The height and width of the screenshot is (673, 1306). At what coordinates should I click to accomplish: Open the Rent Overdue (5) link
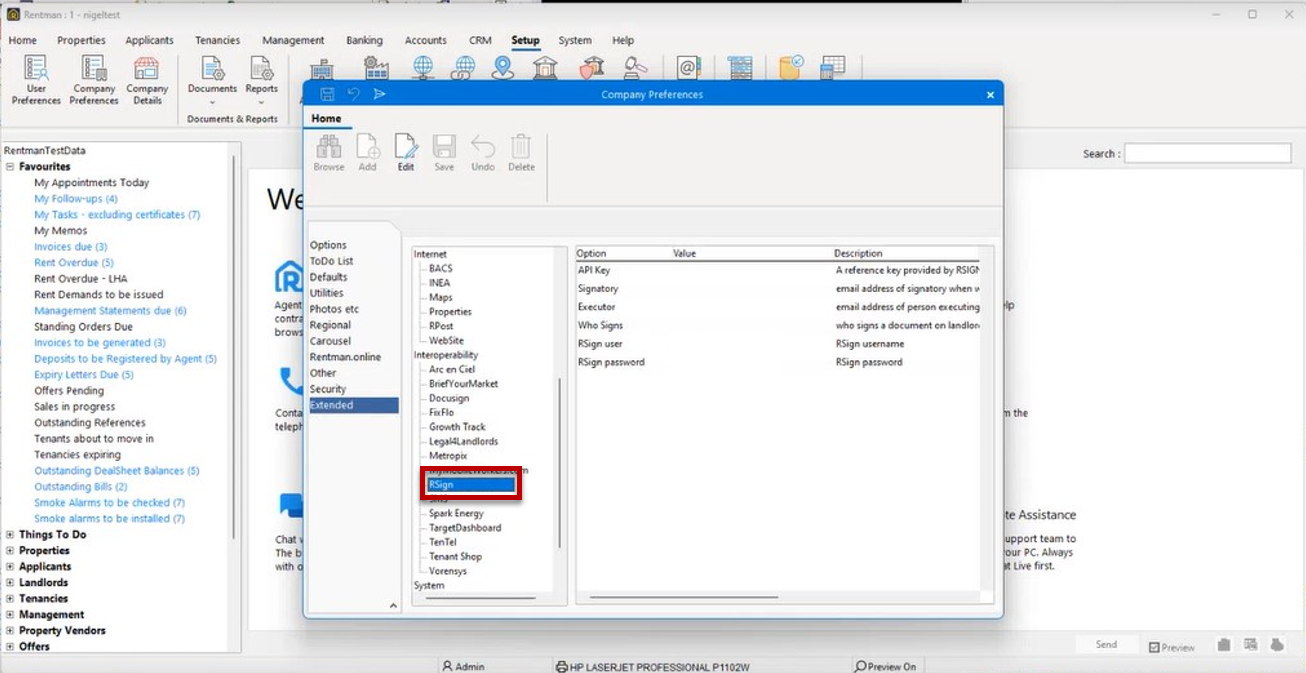(74, 263)
